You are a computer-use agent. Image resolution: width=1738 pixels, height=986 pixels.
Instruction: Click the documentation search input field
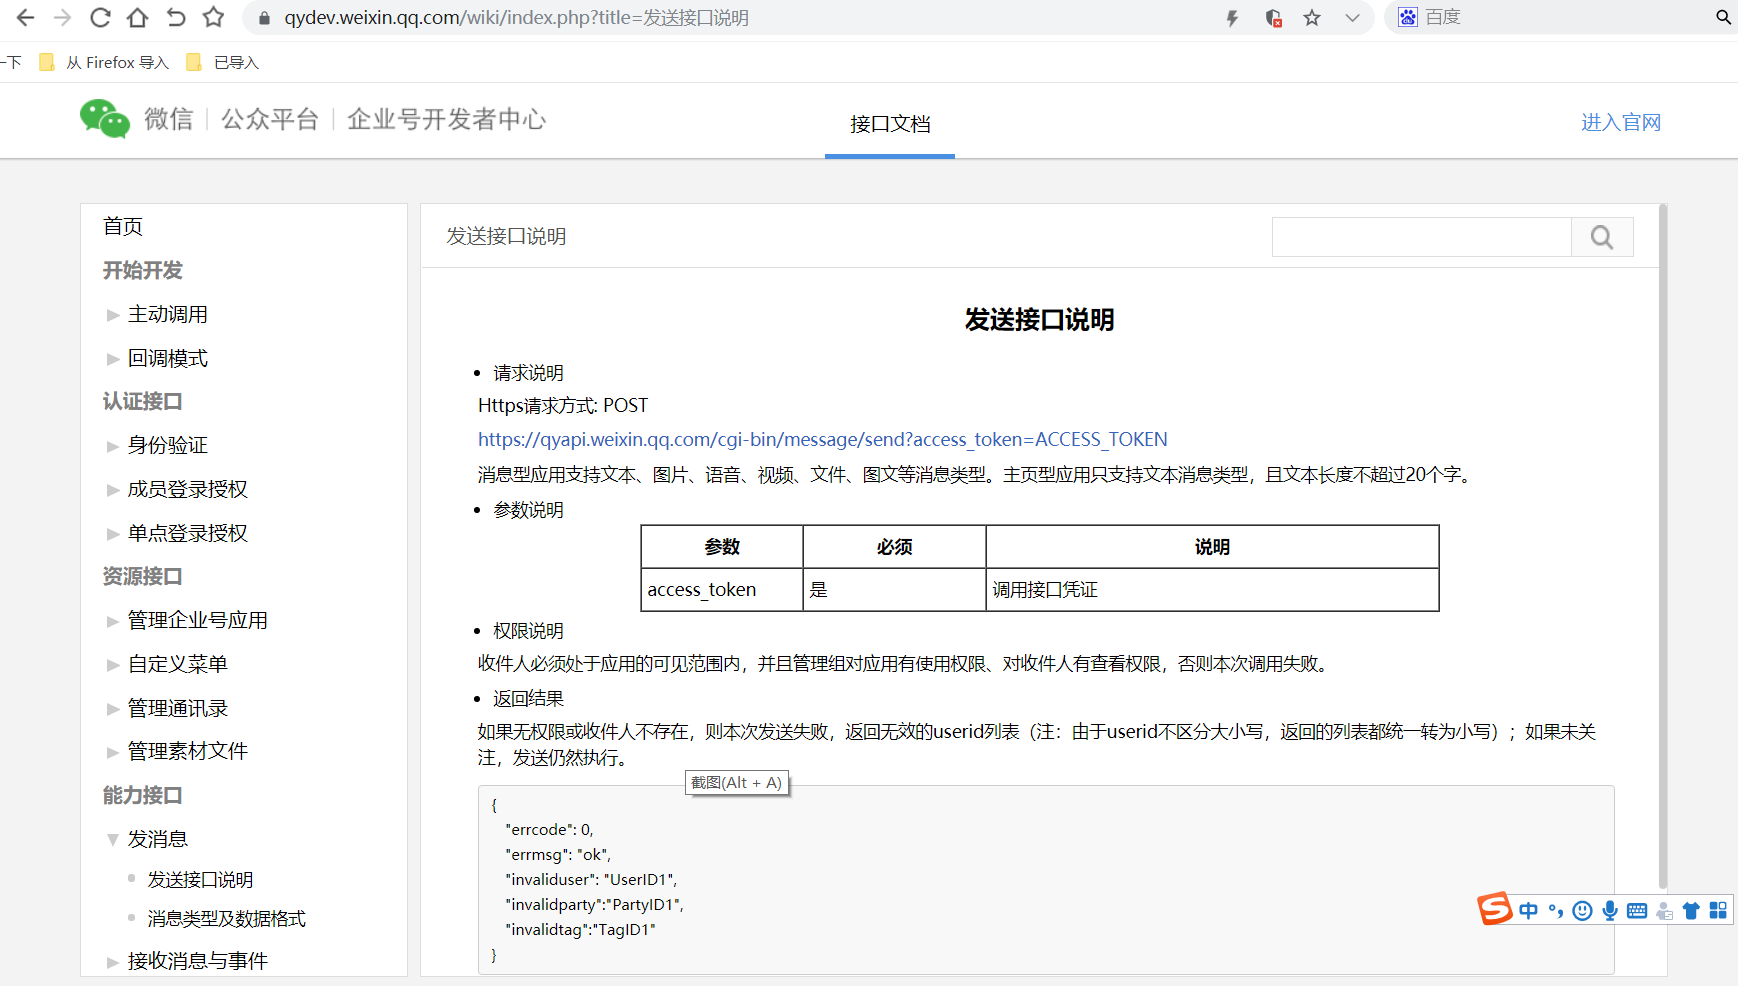(1421, 237)
